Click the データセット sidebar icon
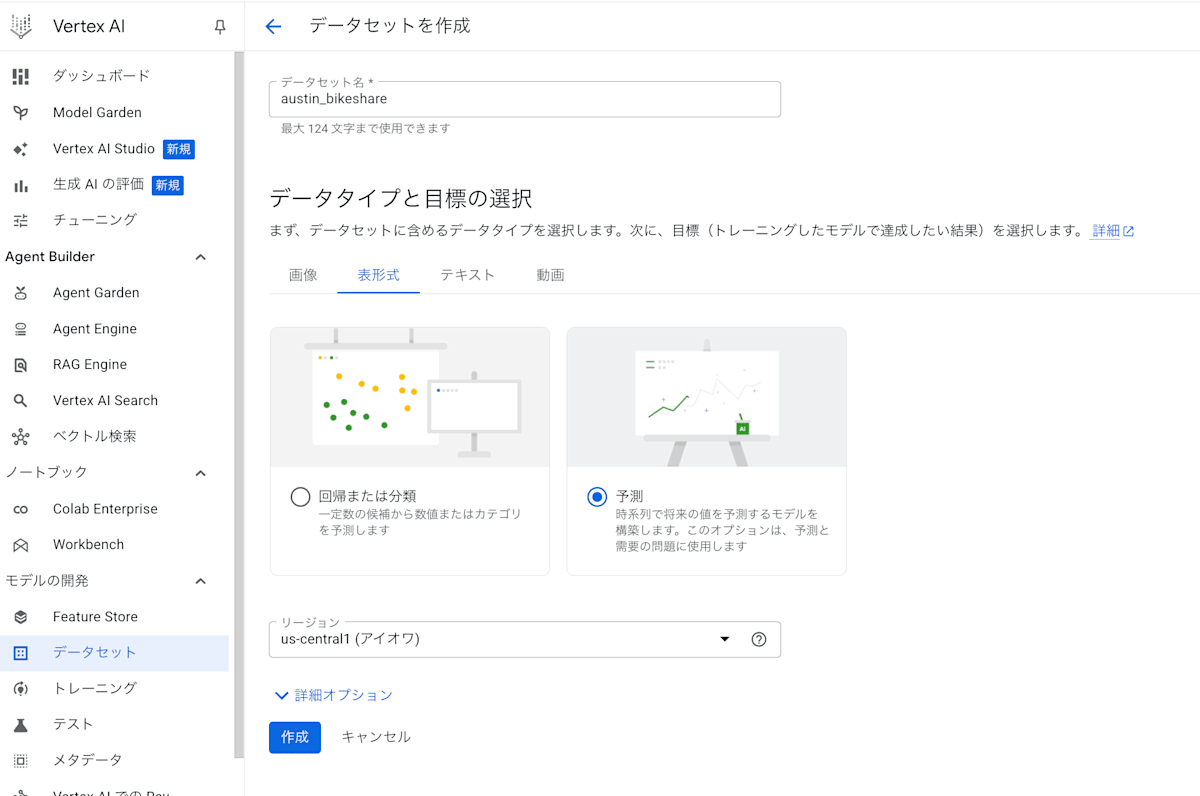 point(21,653)
